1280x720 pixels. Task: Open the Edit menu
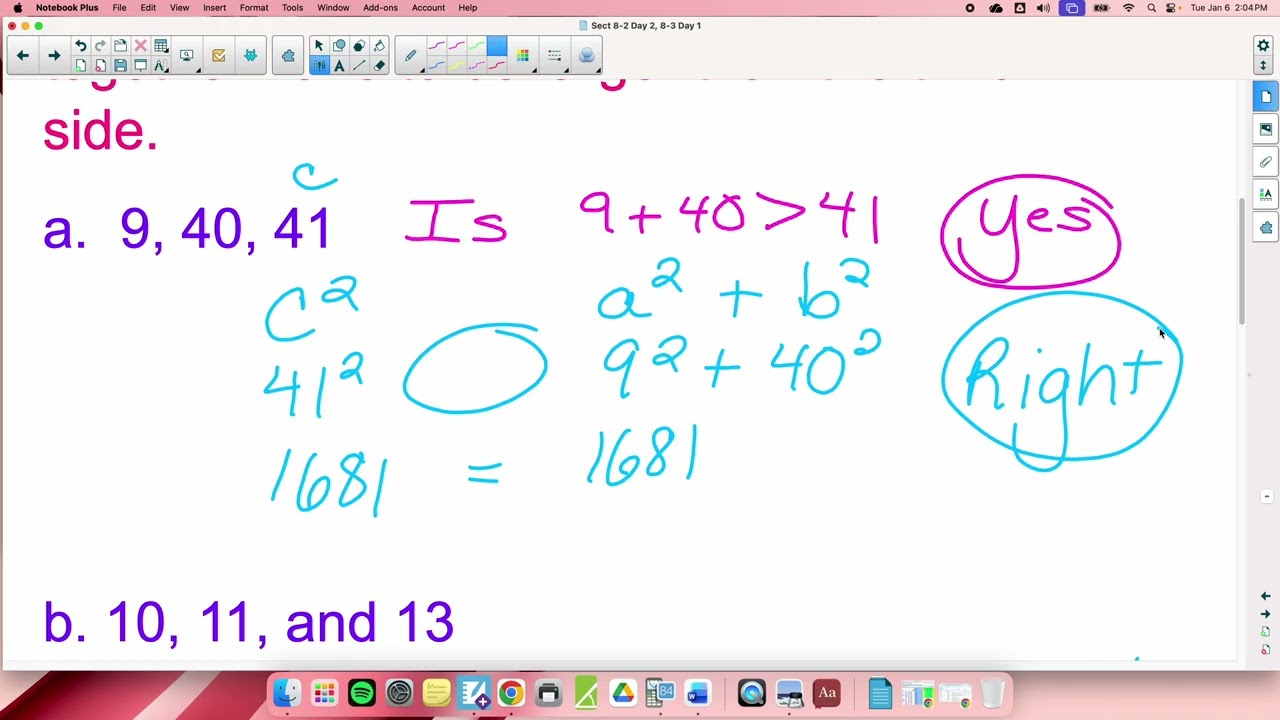click(148, 7)
